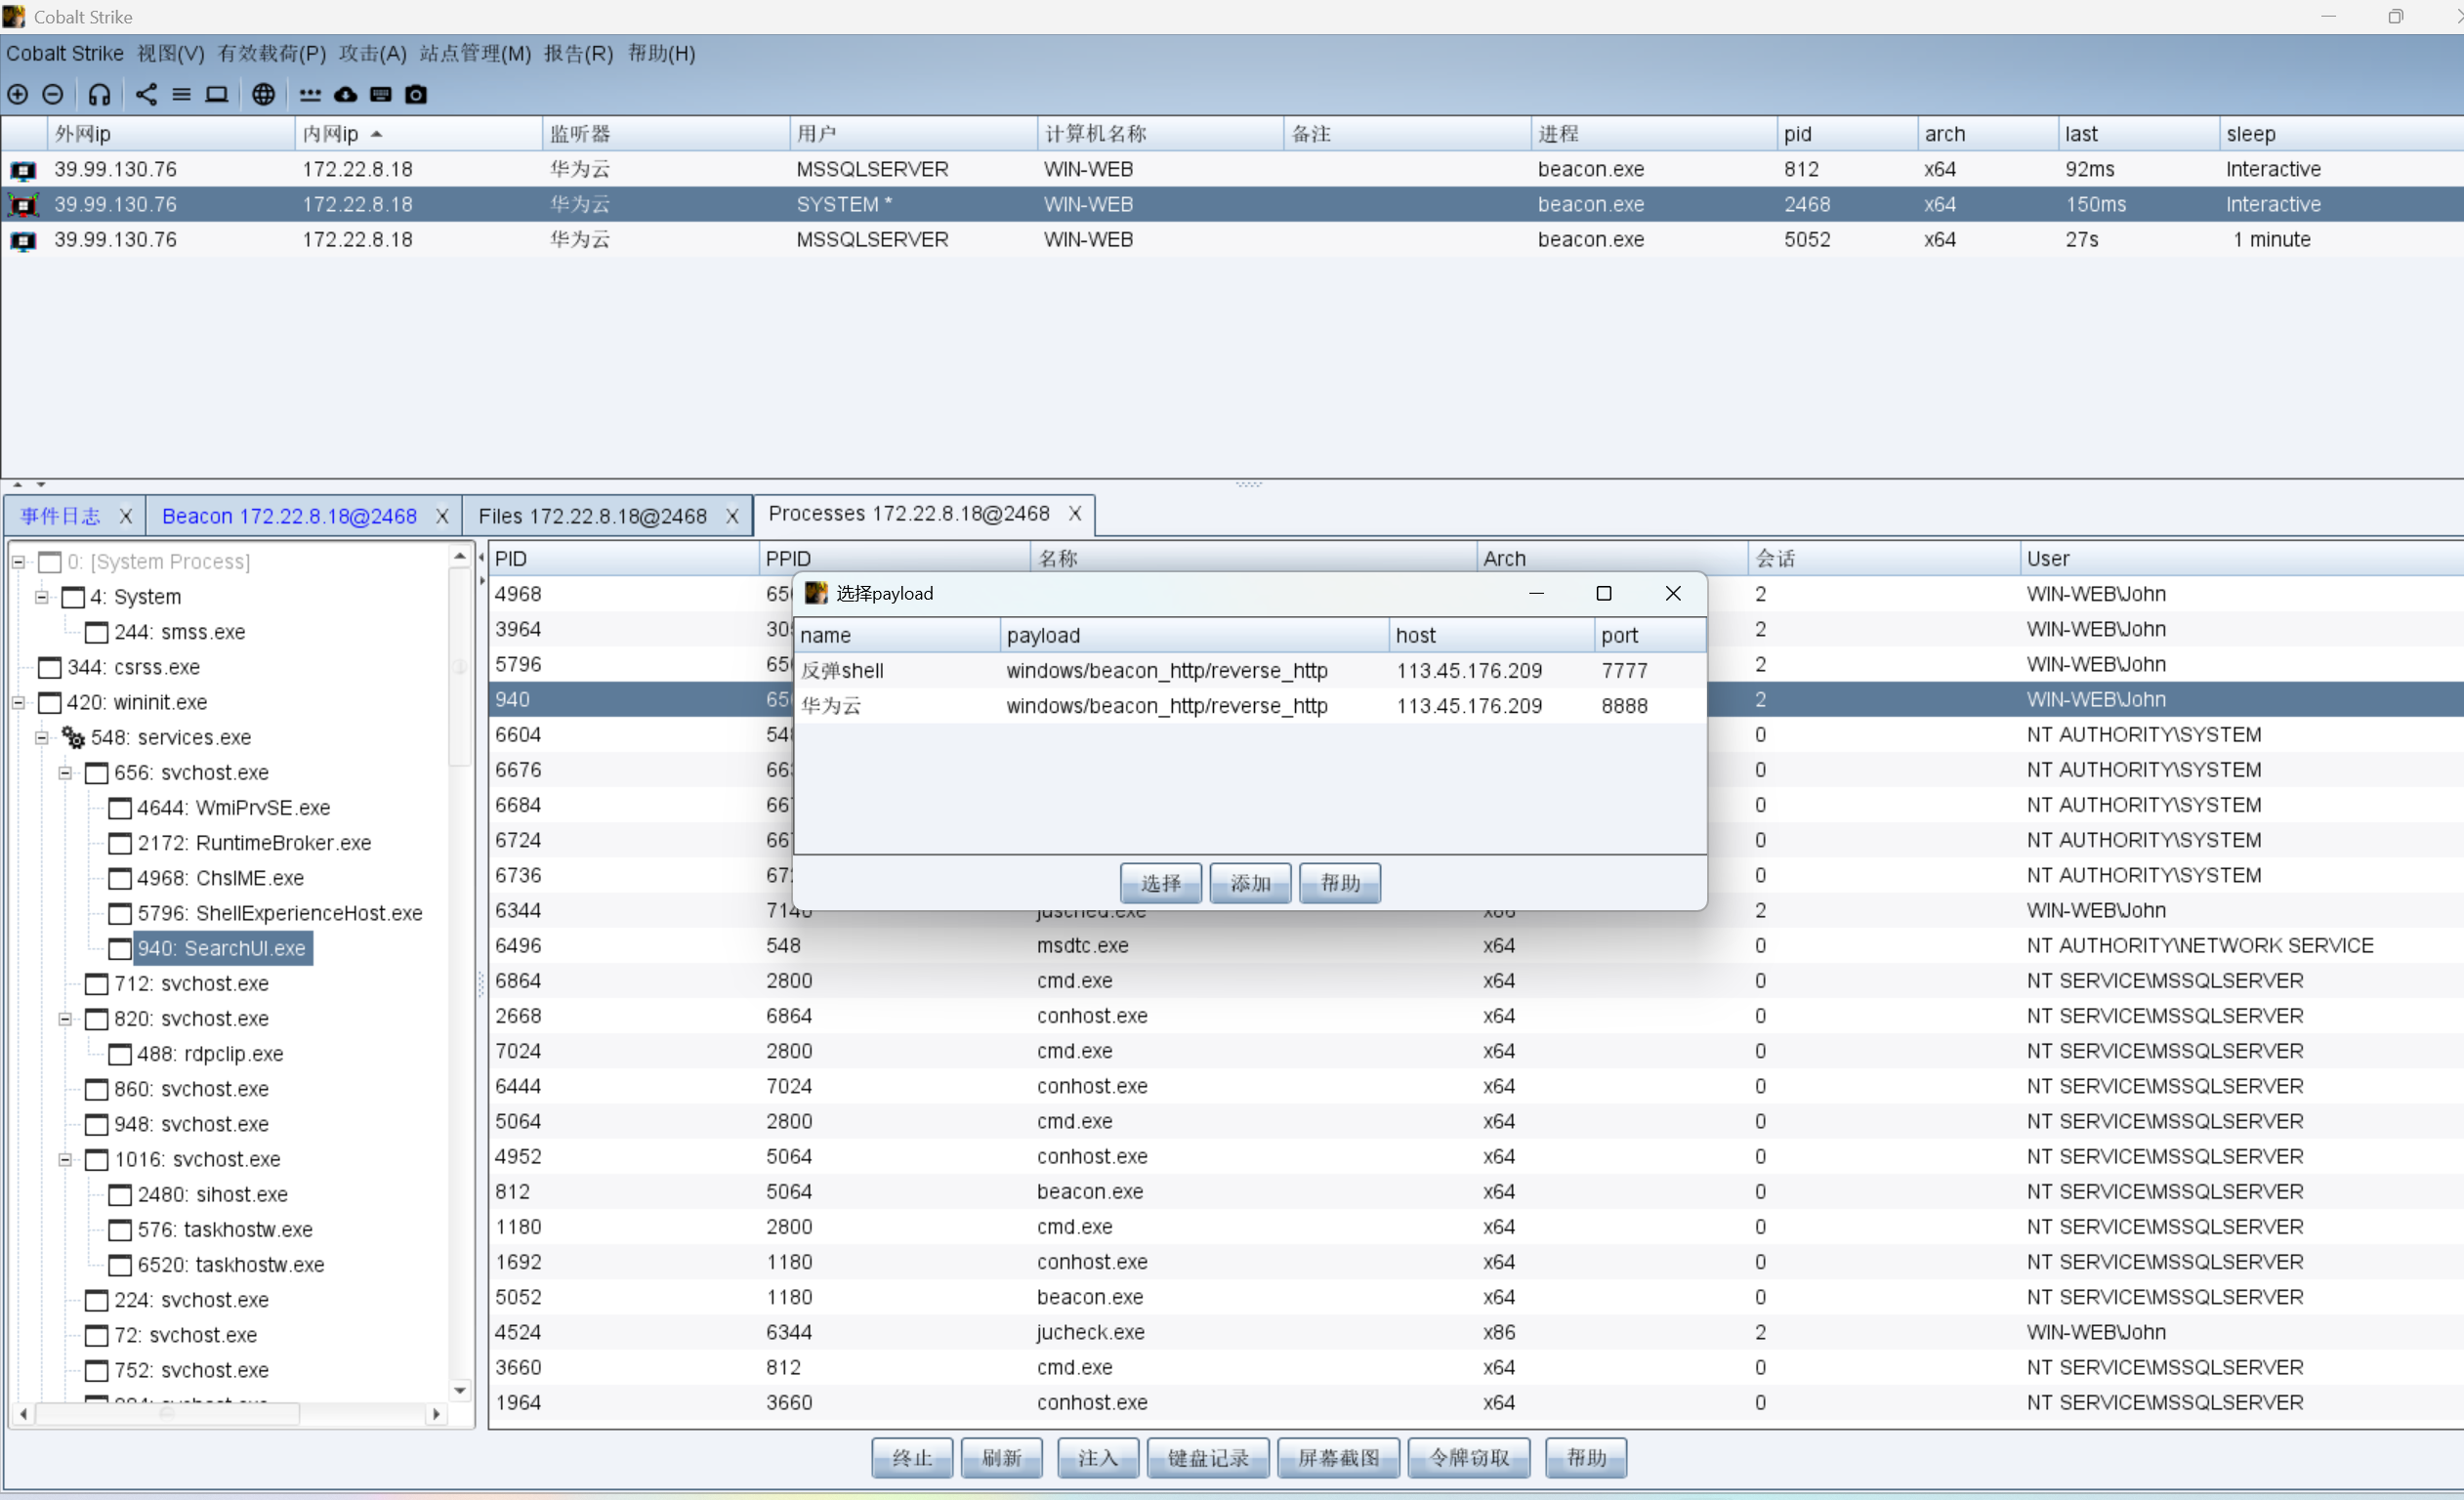The image size is (2464, 1500).
Task: Show targets via the laptop icon
Action: 216,94
